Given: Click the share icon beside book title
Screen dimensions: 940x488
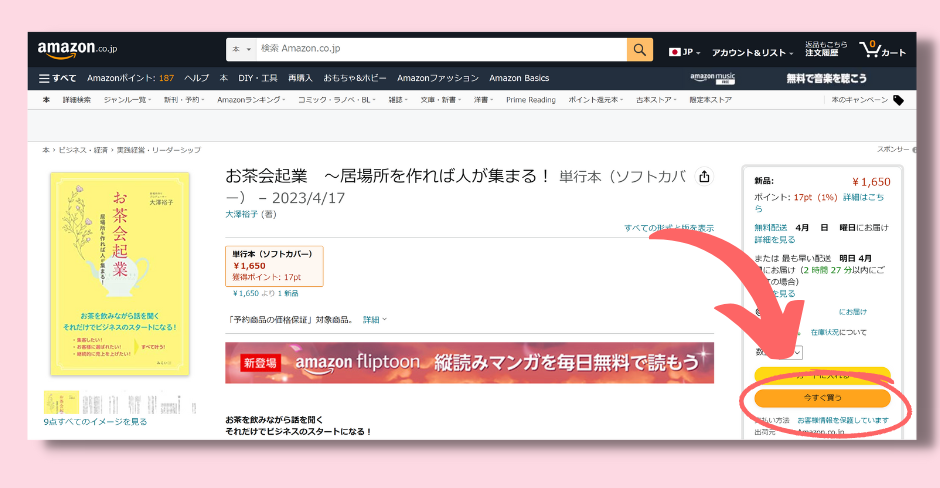Looking at the screenshot, I should (x=704, y=177).
